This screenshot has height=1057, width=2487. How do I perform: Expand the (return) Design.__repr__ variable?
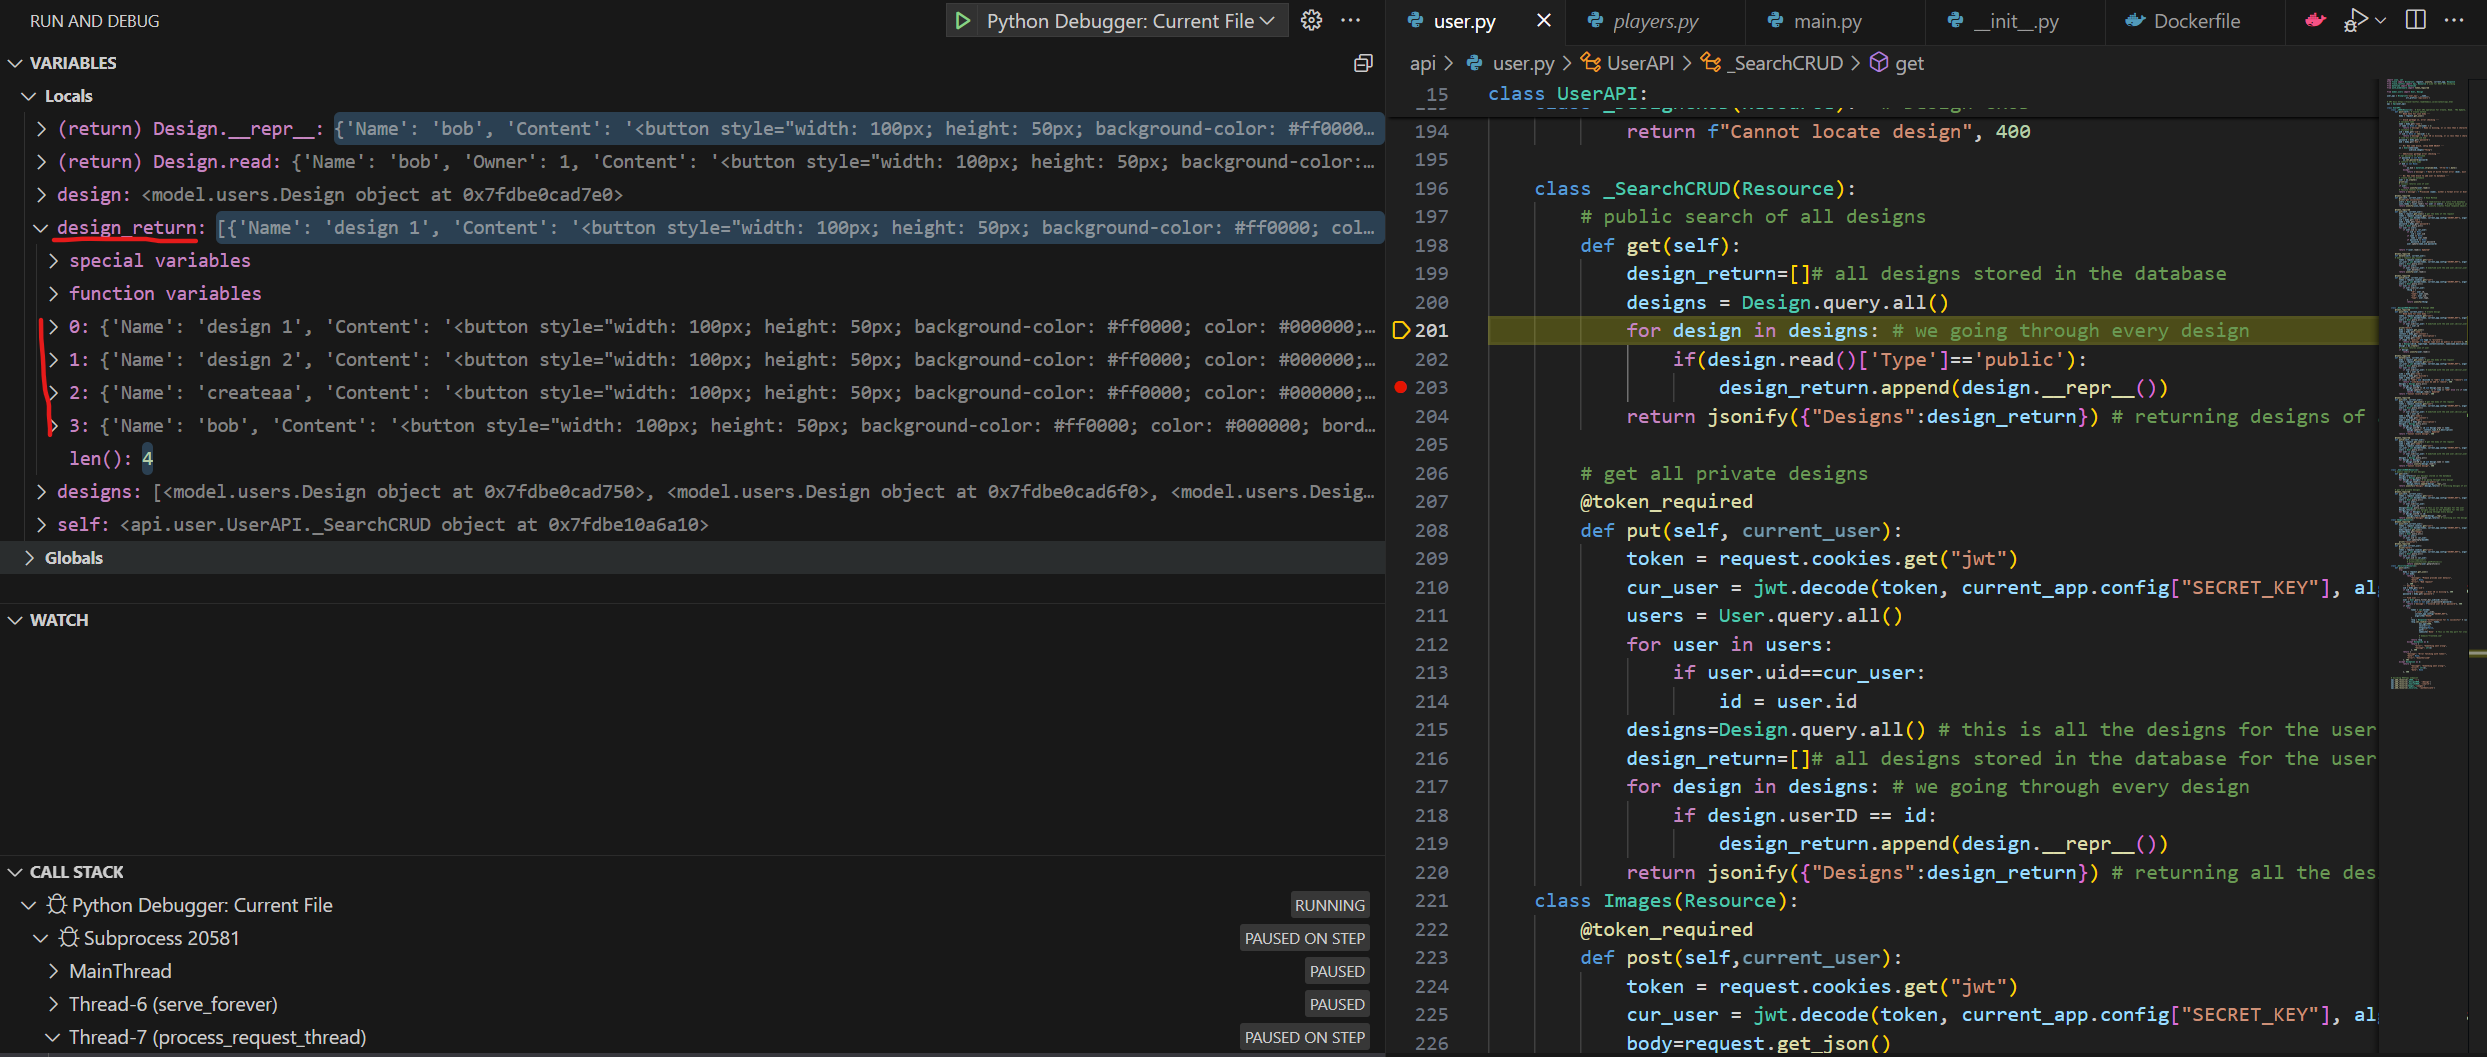pyautogui.click(x=41, y=129)
